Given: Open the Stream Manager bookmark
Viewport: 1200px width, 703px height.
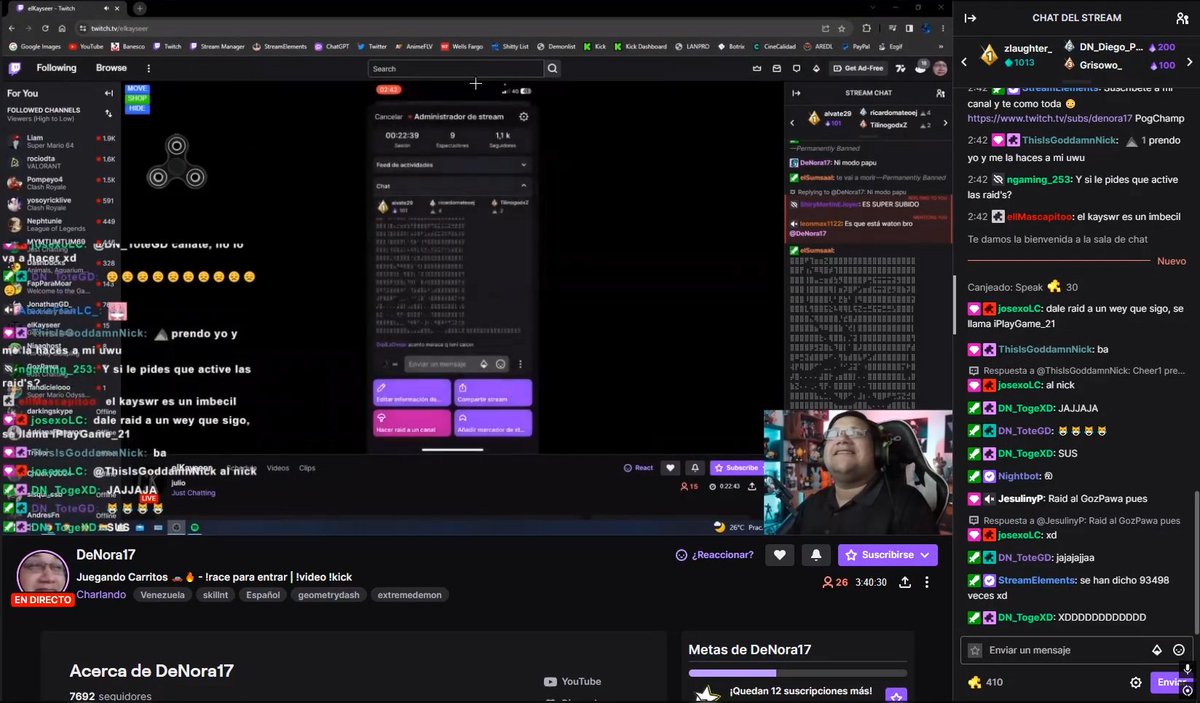Looking at the screenshot, I should (216, 46).
